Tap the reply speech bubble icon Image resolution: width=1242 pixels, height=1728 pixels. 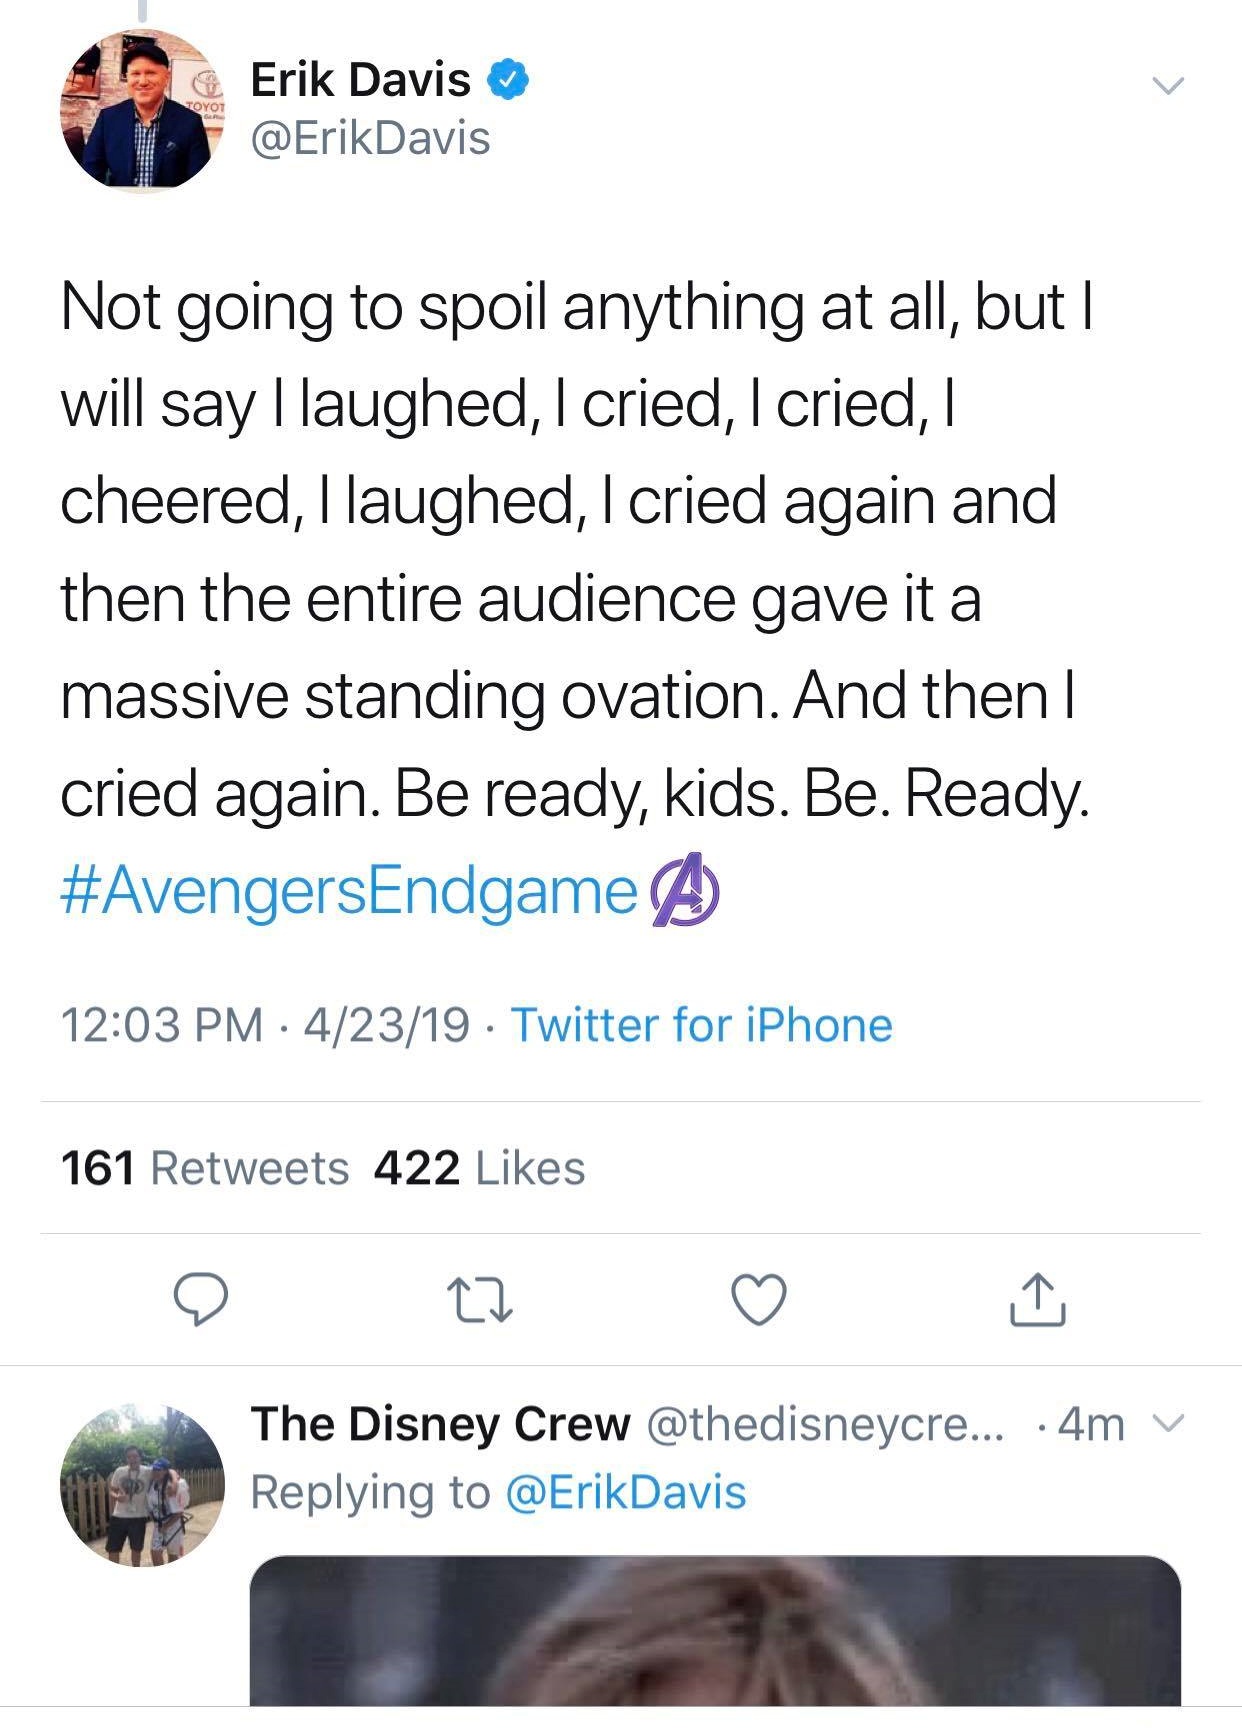point(201,1299)
